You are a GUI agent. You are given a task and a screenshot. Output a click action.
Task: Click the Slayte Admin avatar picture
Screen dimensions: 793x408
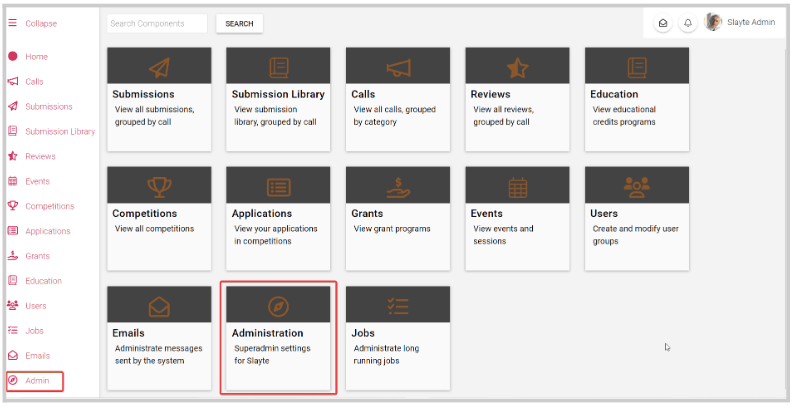pos(713,22)
